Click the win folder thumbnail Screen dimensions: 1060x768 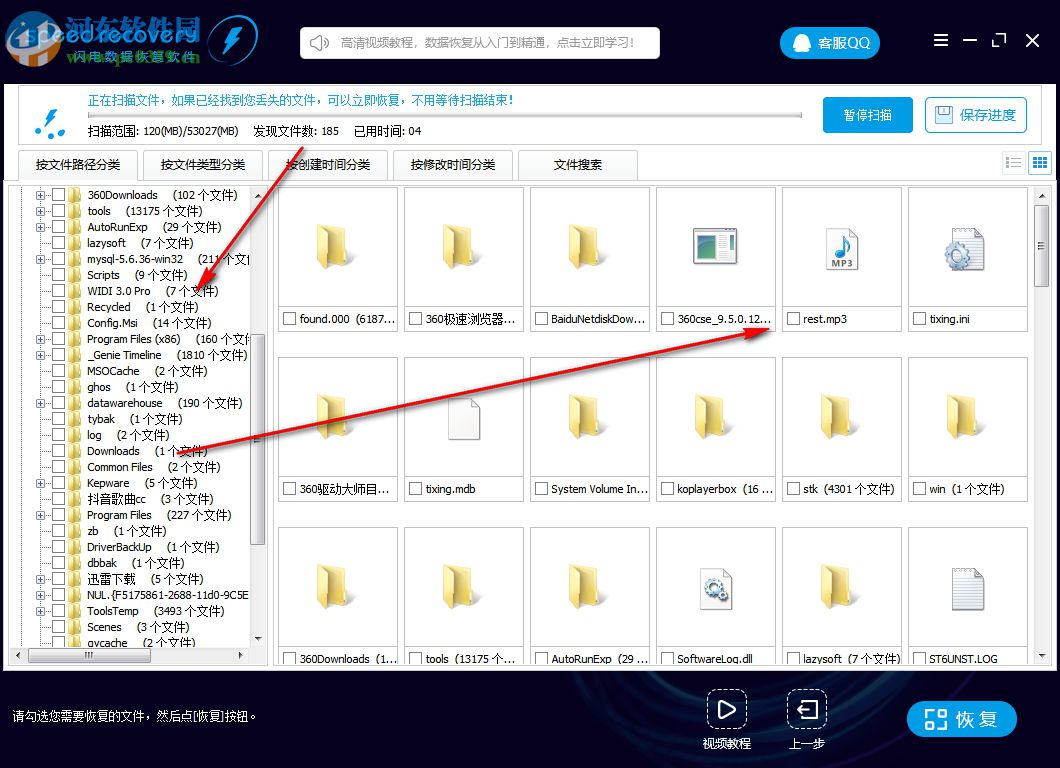pyautogui.click(x=963, y=417)
